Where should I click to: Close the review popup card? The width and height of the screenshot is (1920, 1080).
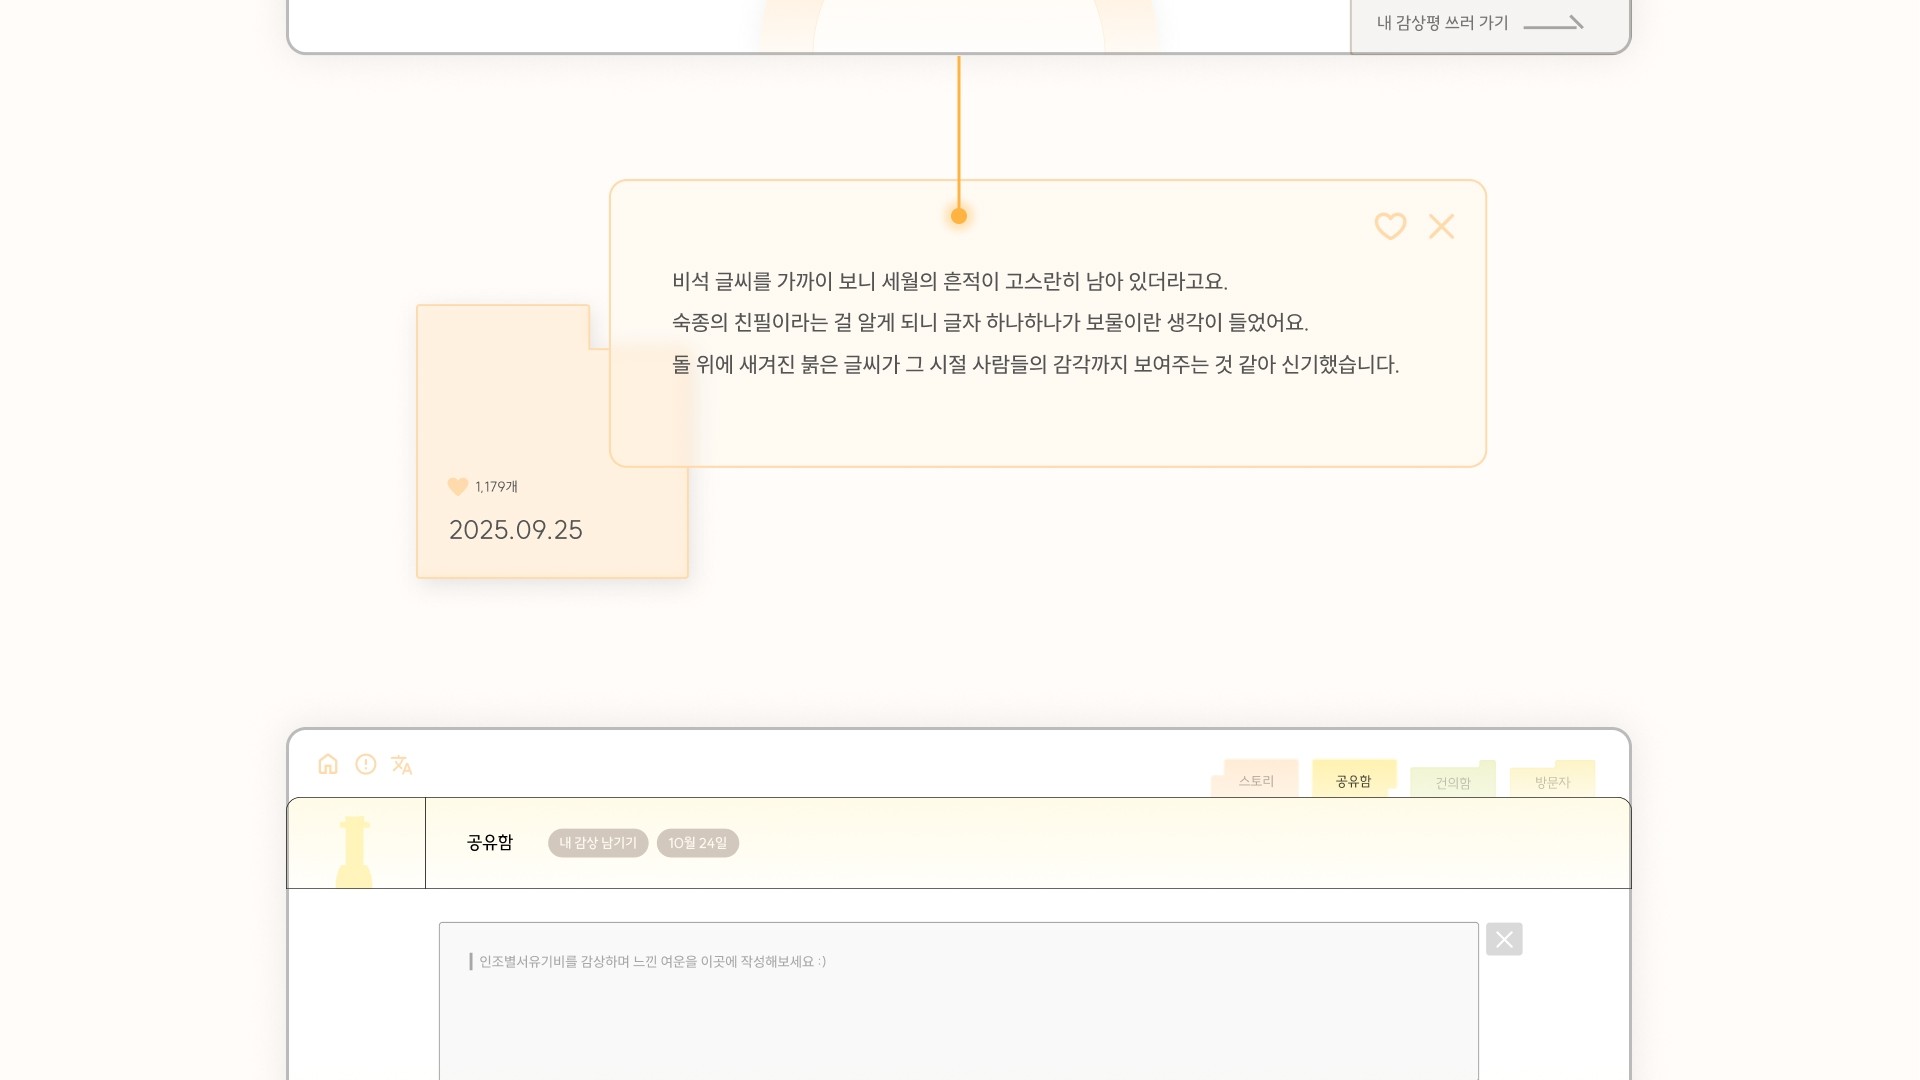point(1441,227)
